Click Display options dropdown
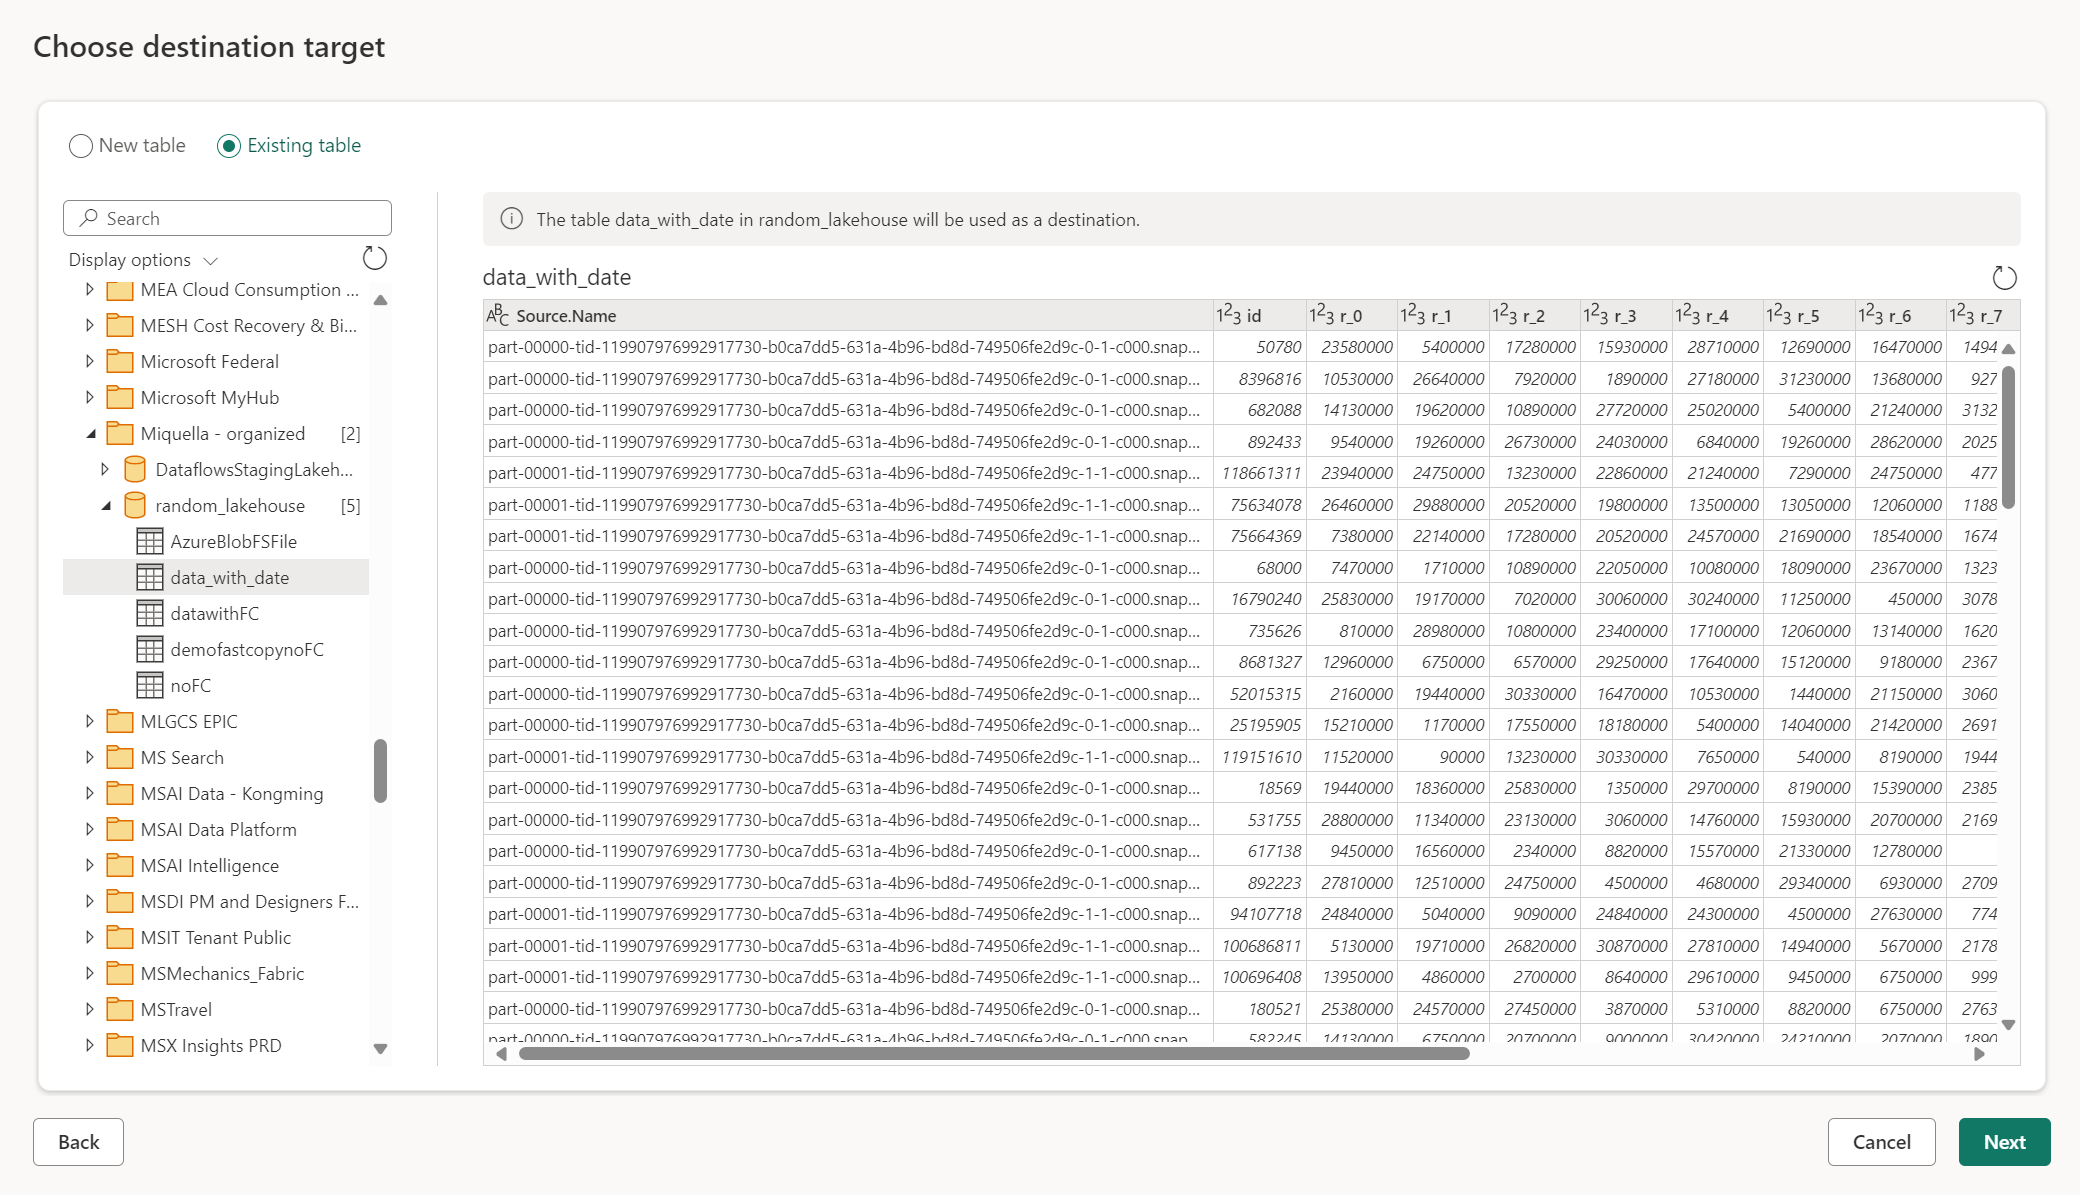The image size is (2080, 1195). tap(144, 259)
